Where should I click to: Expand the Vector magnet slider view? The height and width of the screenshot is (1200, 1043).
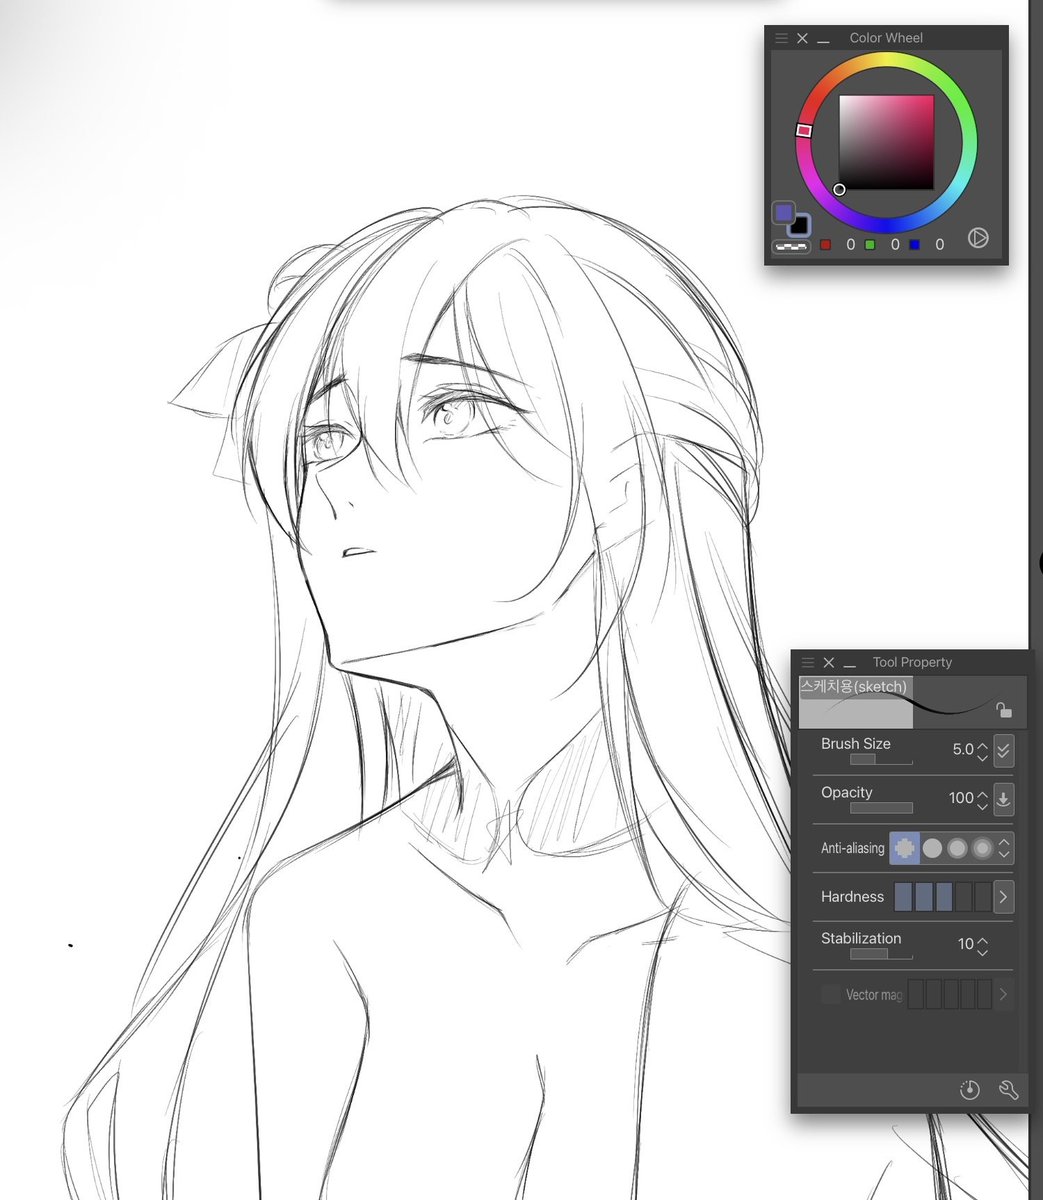coord(1003,994)
